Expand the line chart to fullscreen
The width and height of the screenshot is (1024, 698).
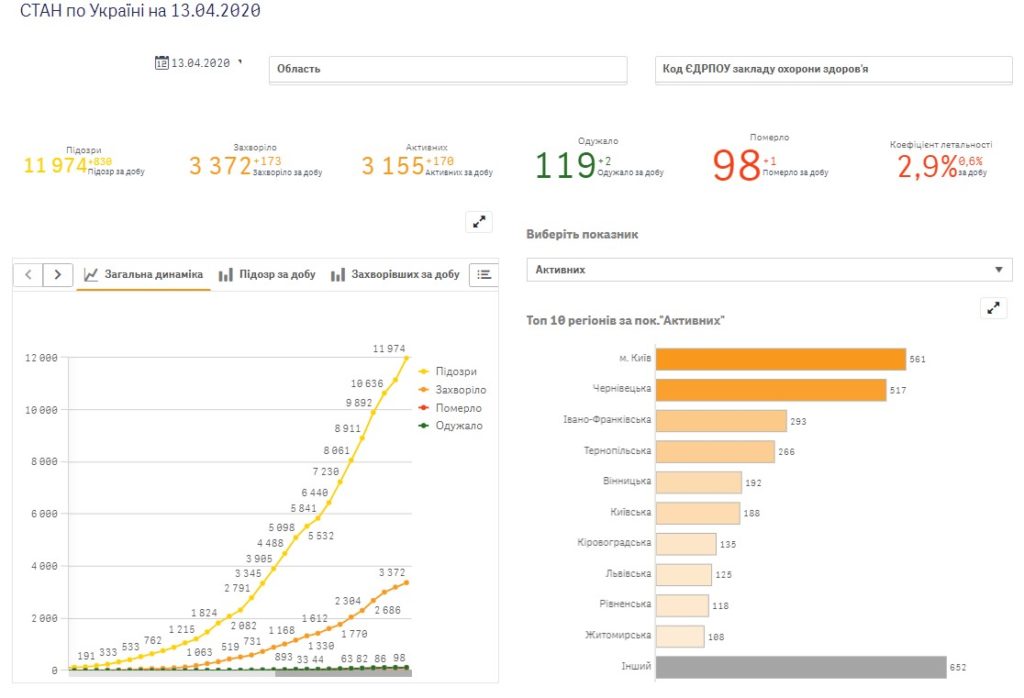(480, 222)
